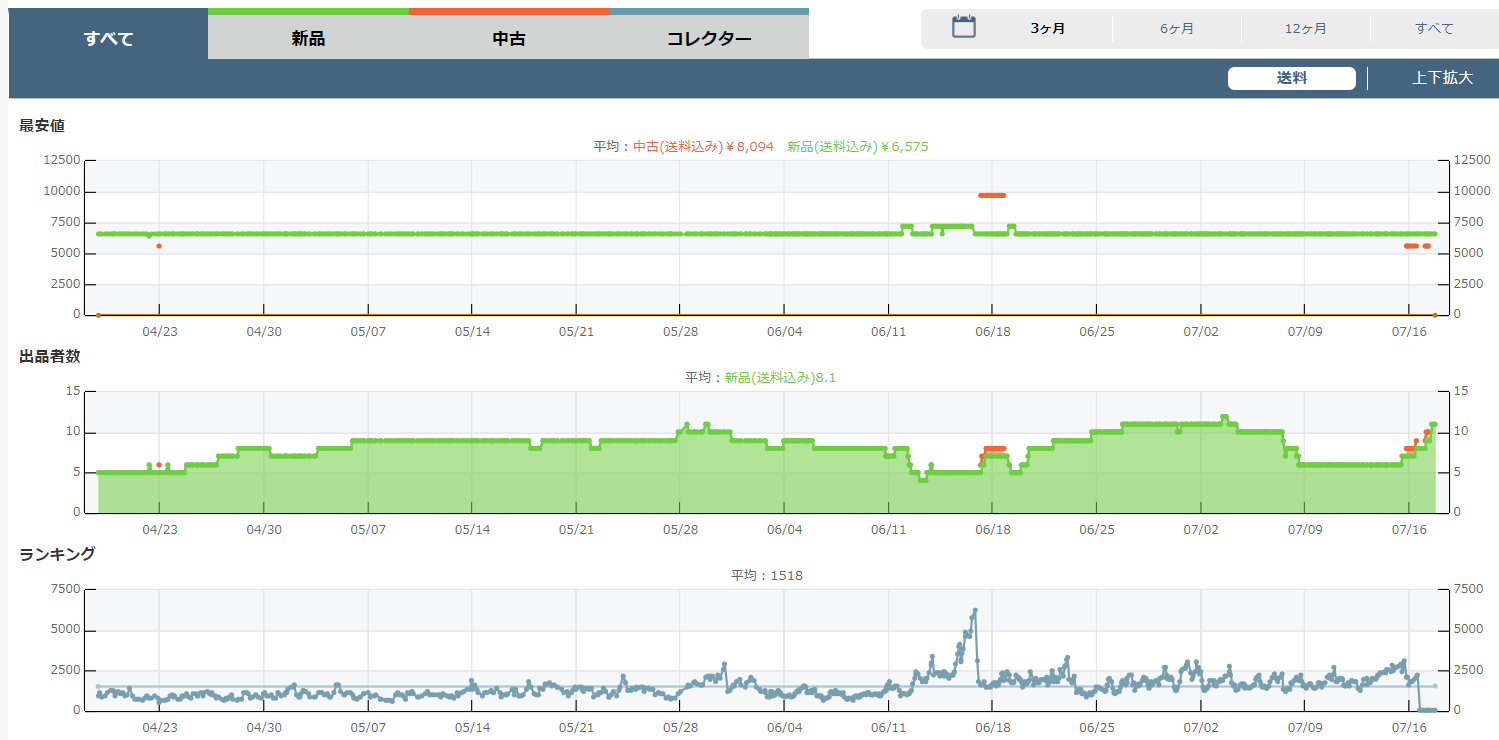Click the calendar icon
Image resolution: width=1499 pixels, height=740 pixels.
point(963,27)
